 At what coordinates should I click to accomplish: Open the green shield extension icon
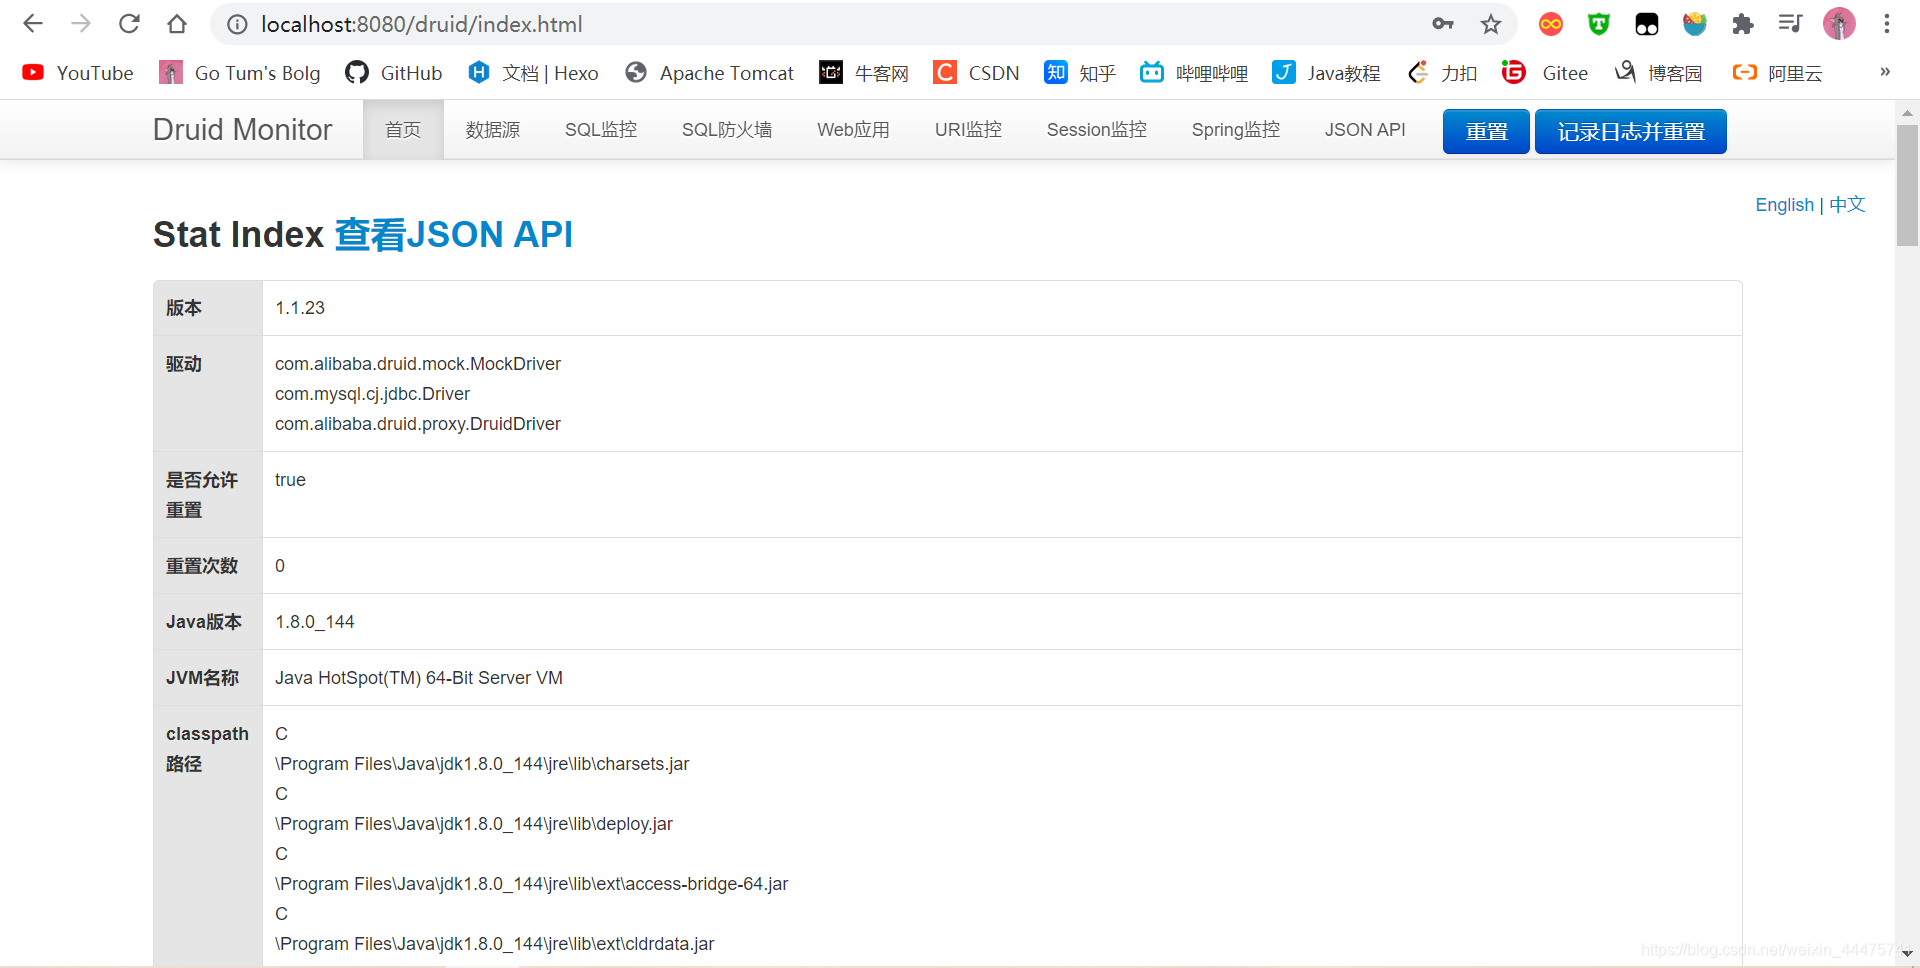tap(1599, 24)
